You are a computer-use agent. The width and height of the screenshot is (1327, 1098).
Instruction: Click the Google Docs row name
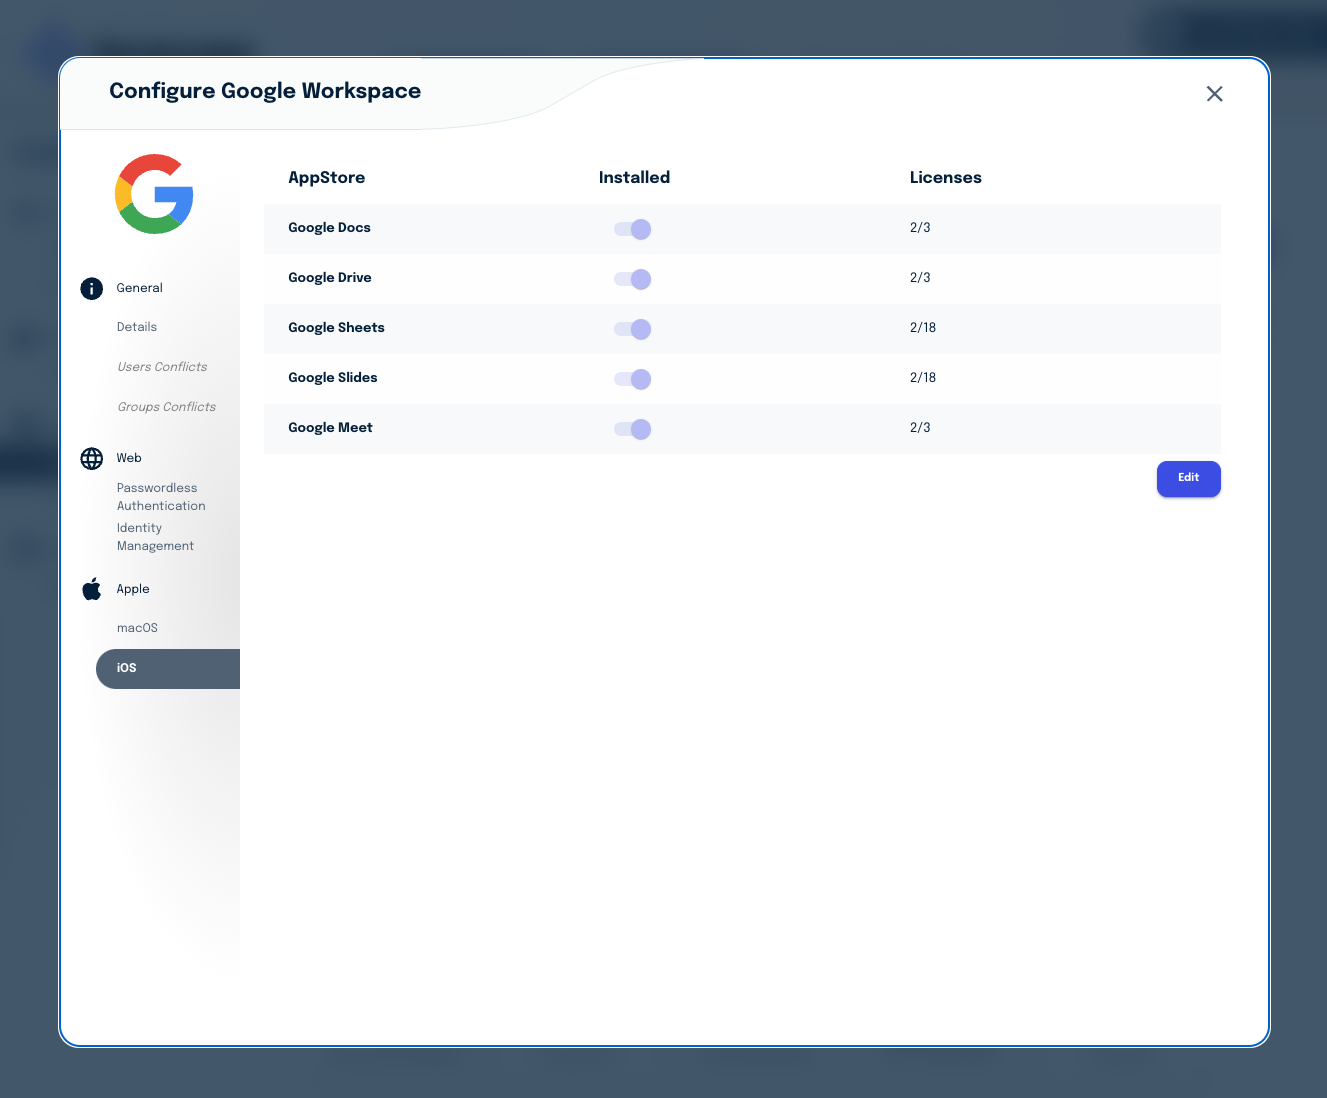pos(329,228)
